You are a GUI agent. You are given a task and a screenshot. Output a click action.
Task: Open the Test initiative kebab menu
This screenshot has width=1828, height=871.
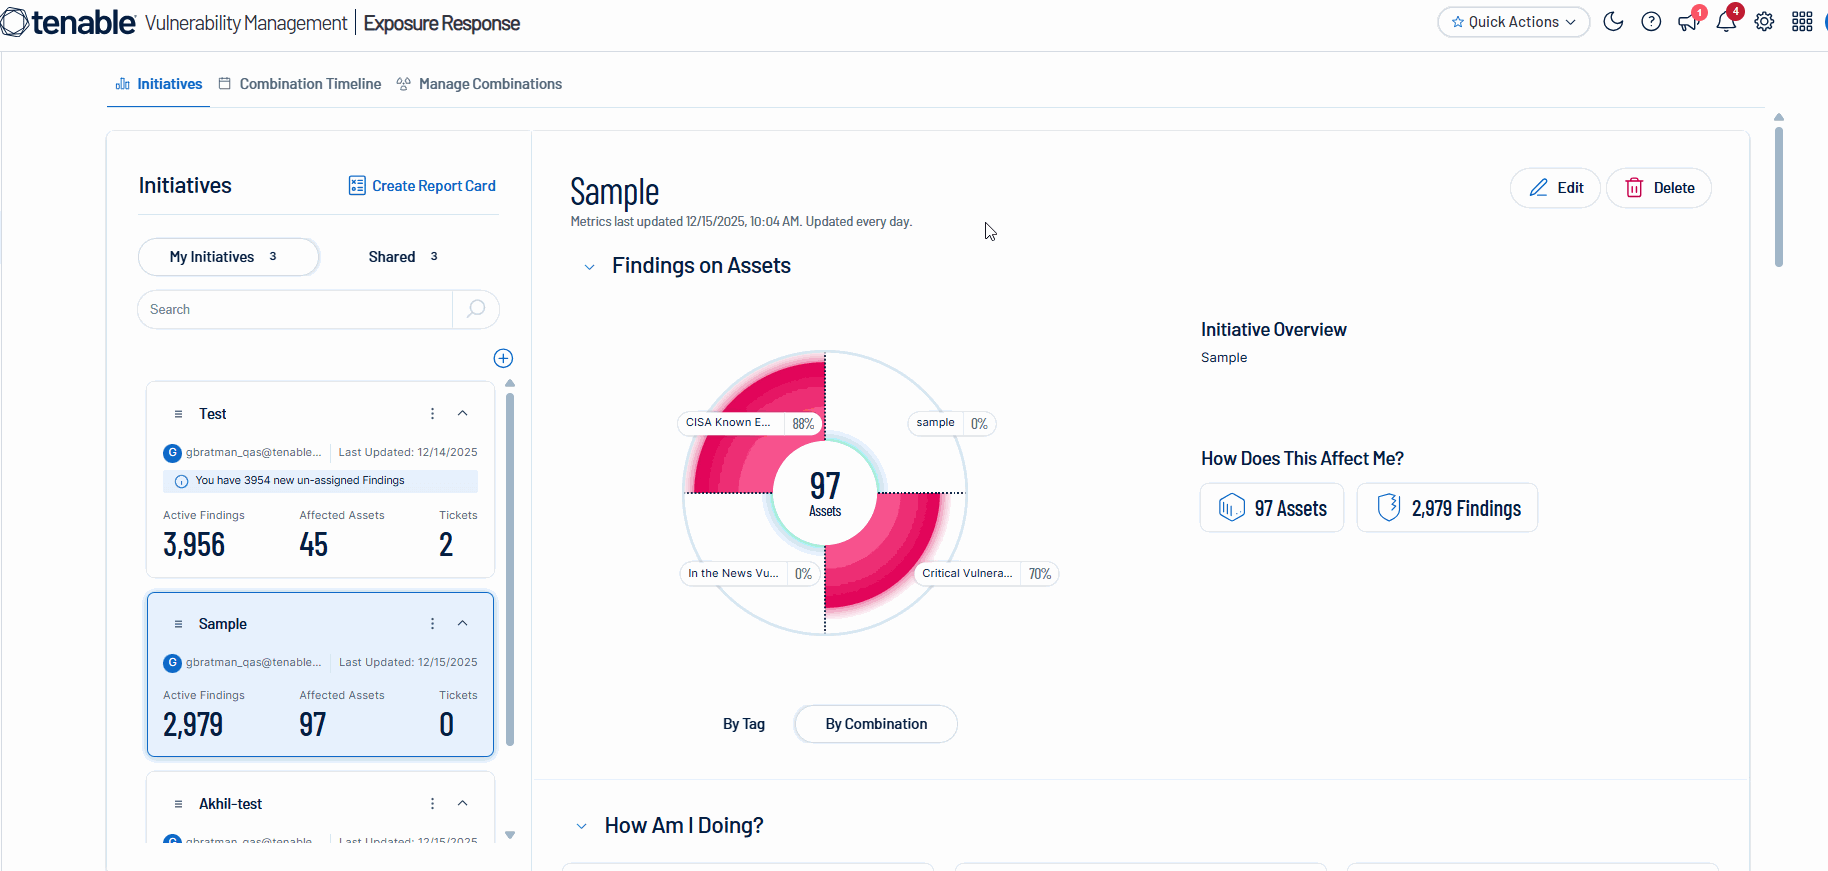click(x=432, y=414)
